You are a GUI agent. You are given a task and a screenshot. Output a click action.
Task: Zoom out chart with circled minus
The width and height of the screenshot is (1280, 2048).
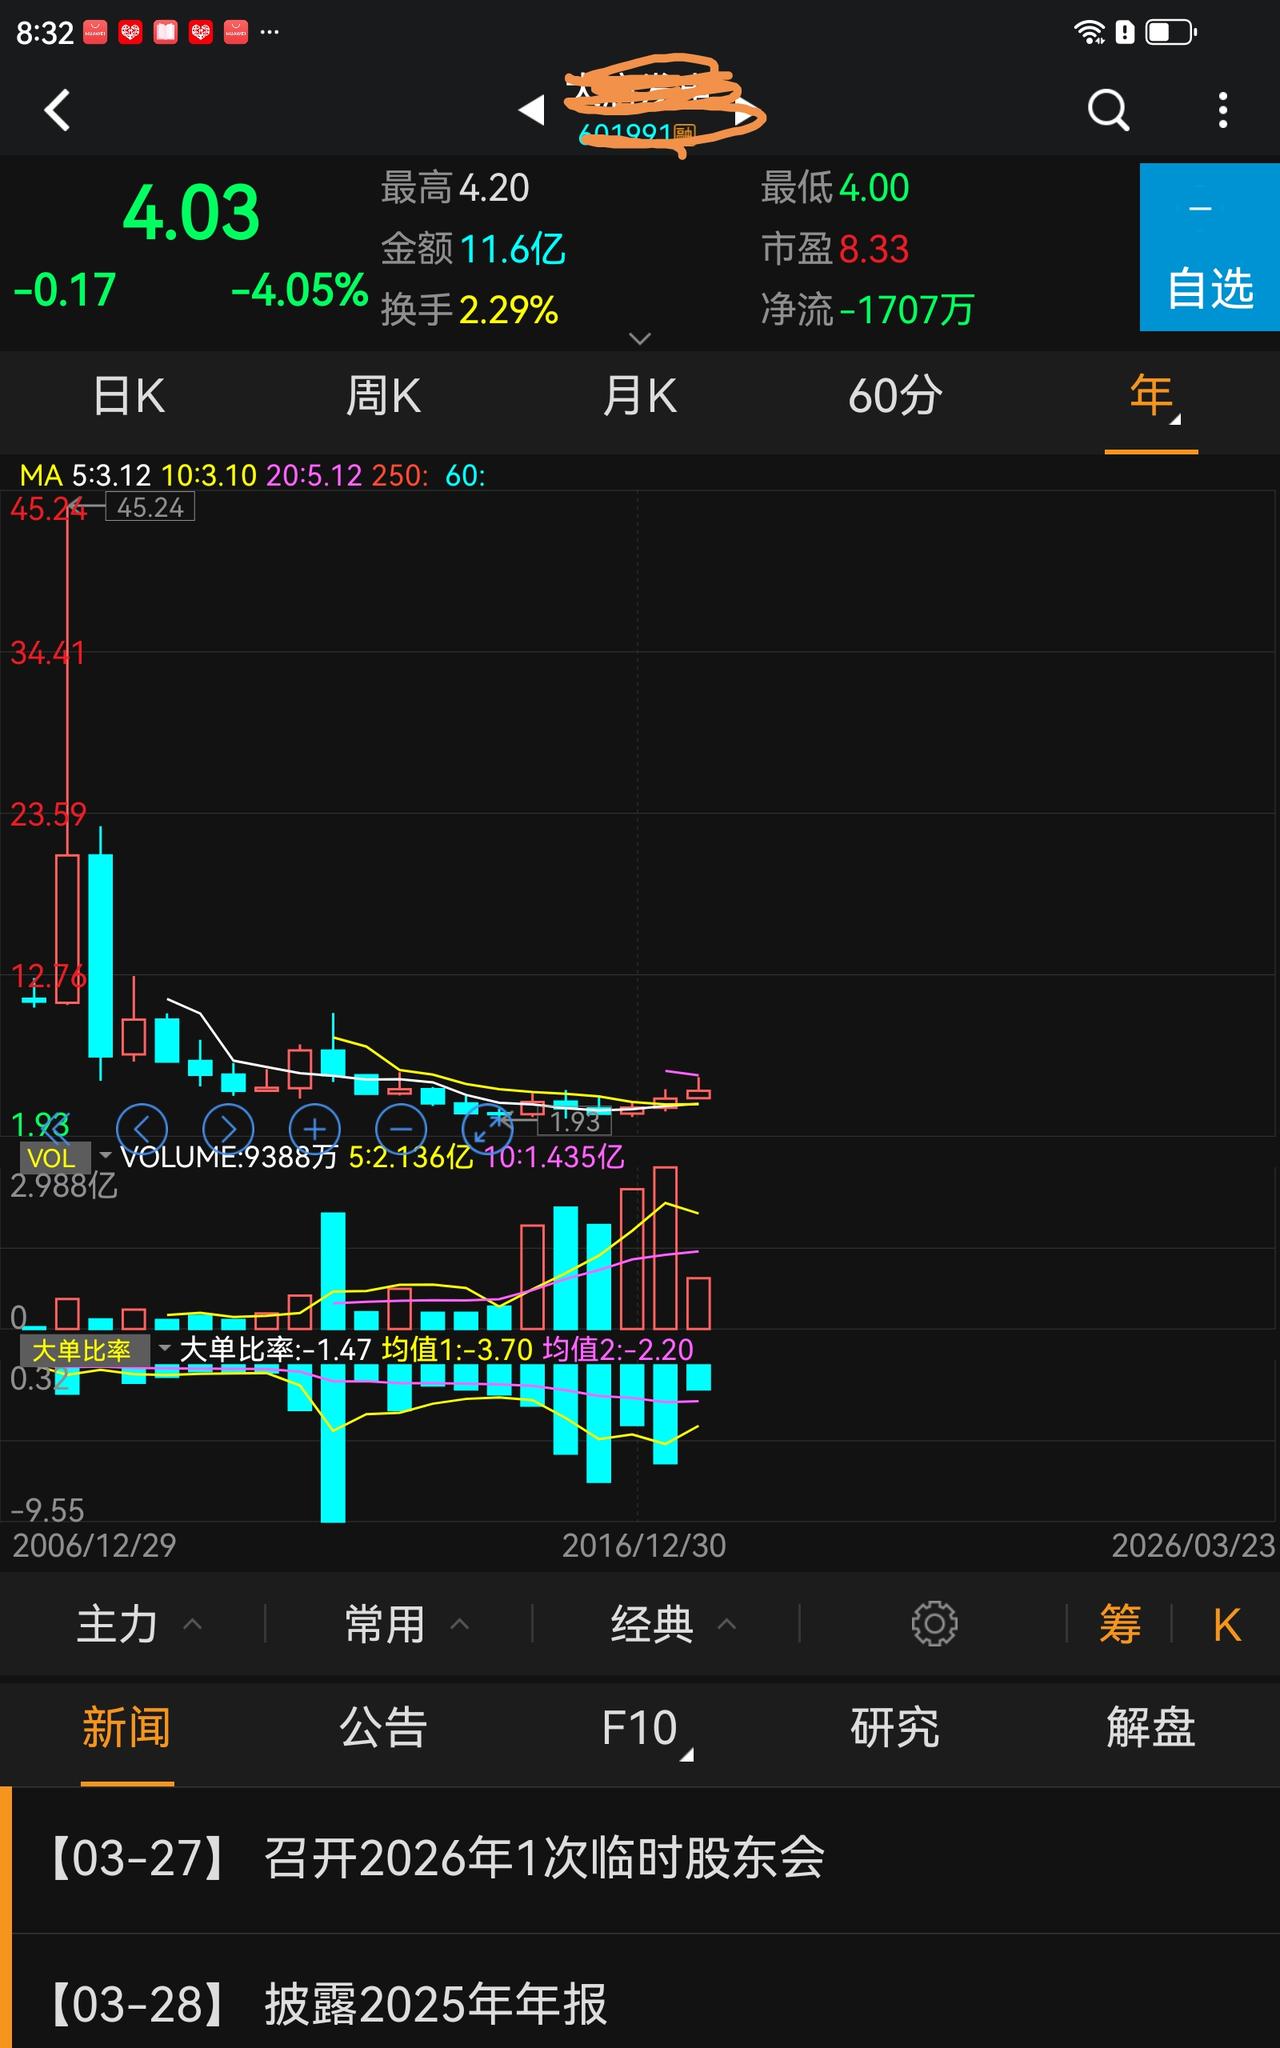pos(401,1129)
